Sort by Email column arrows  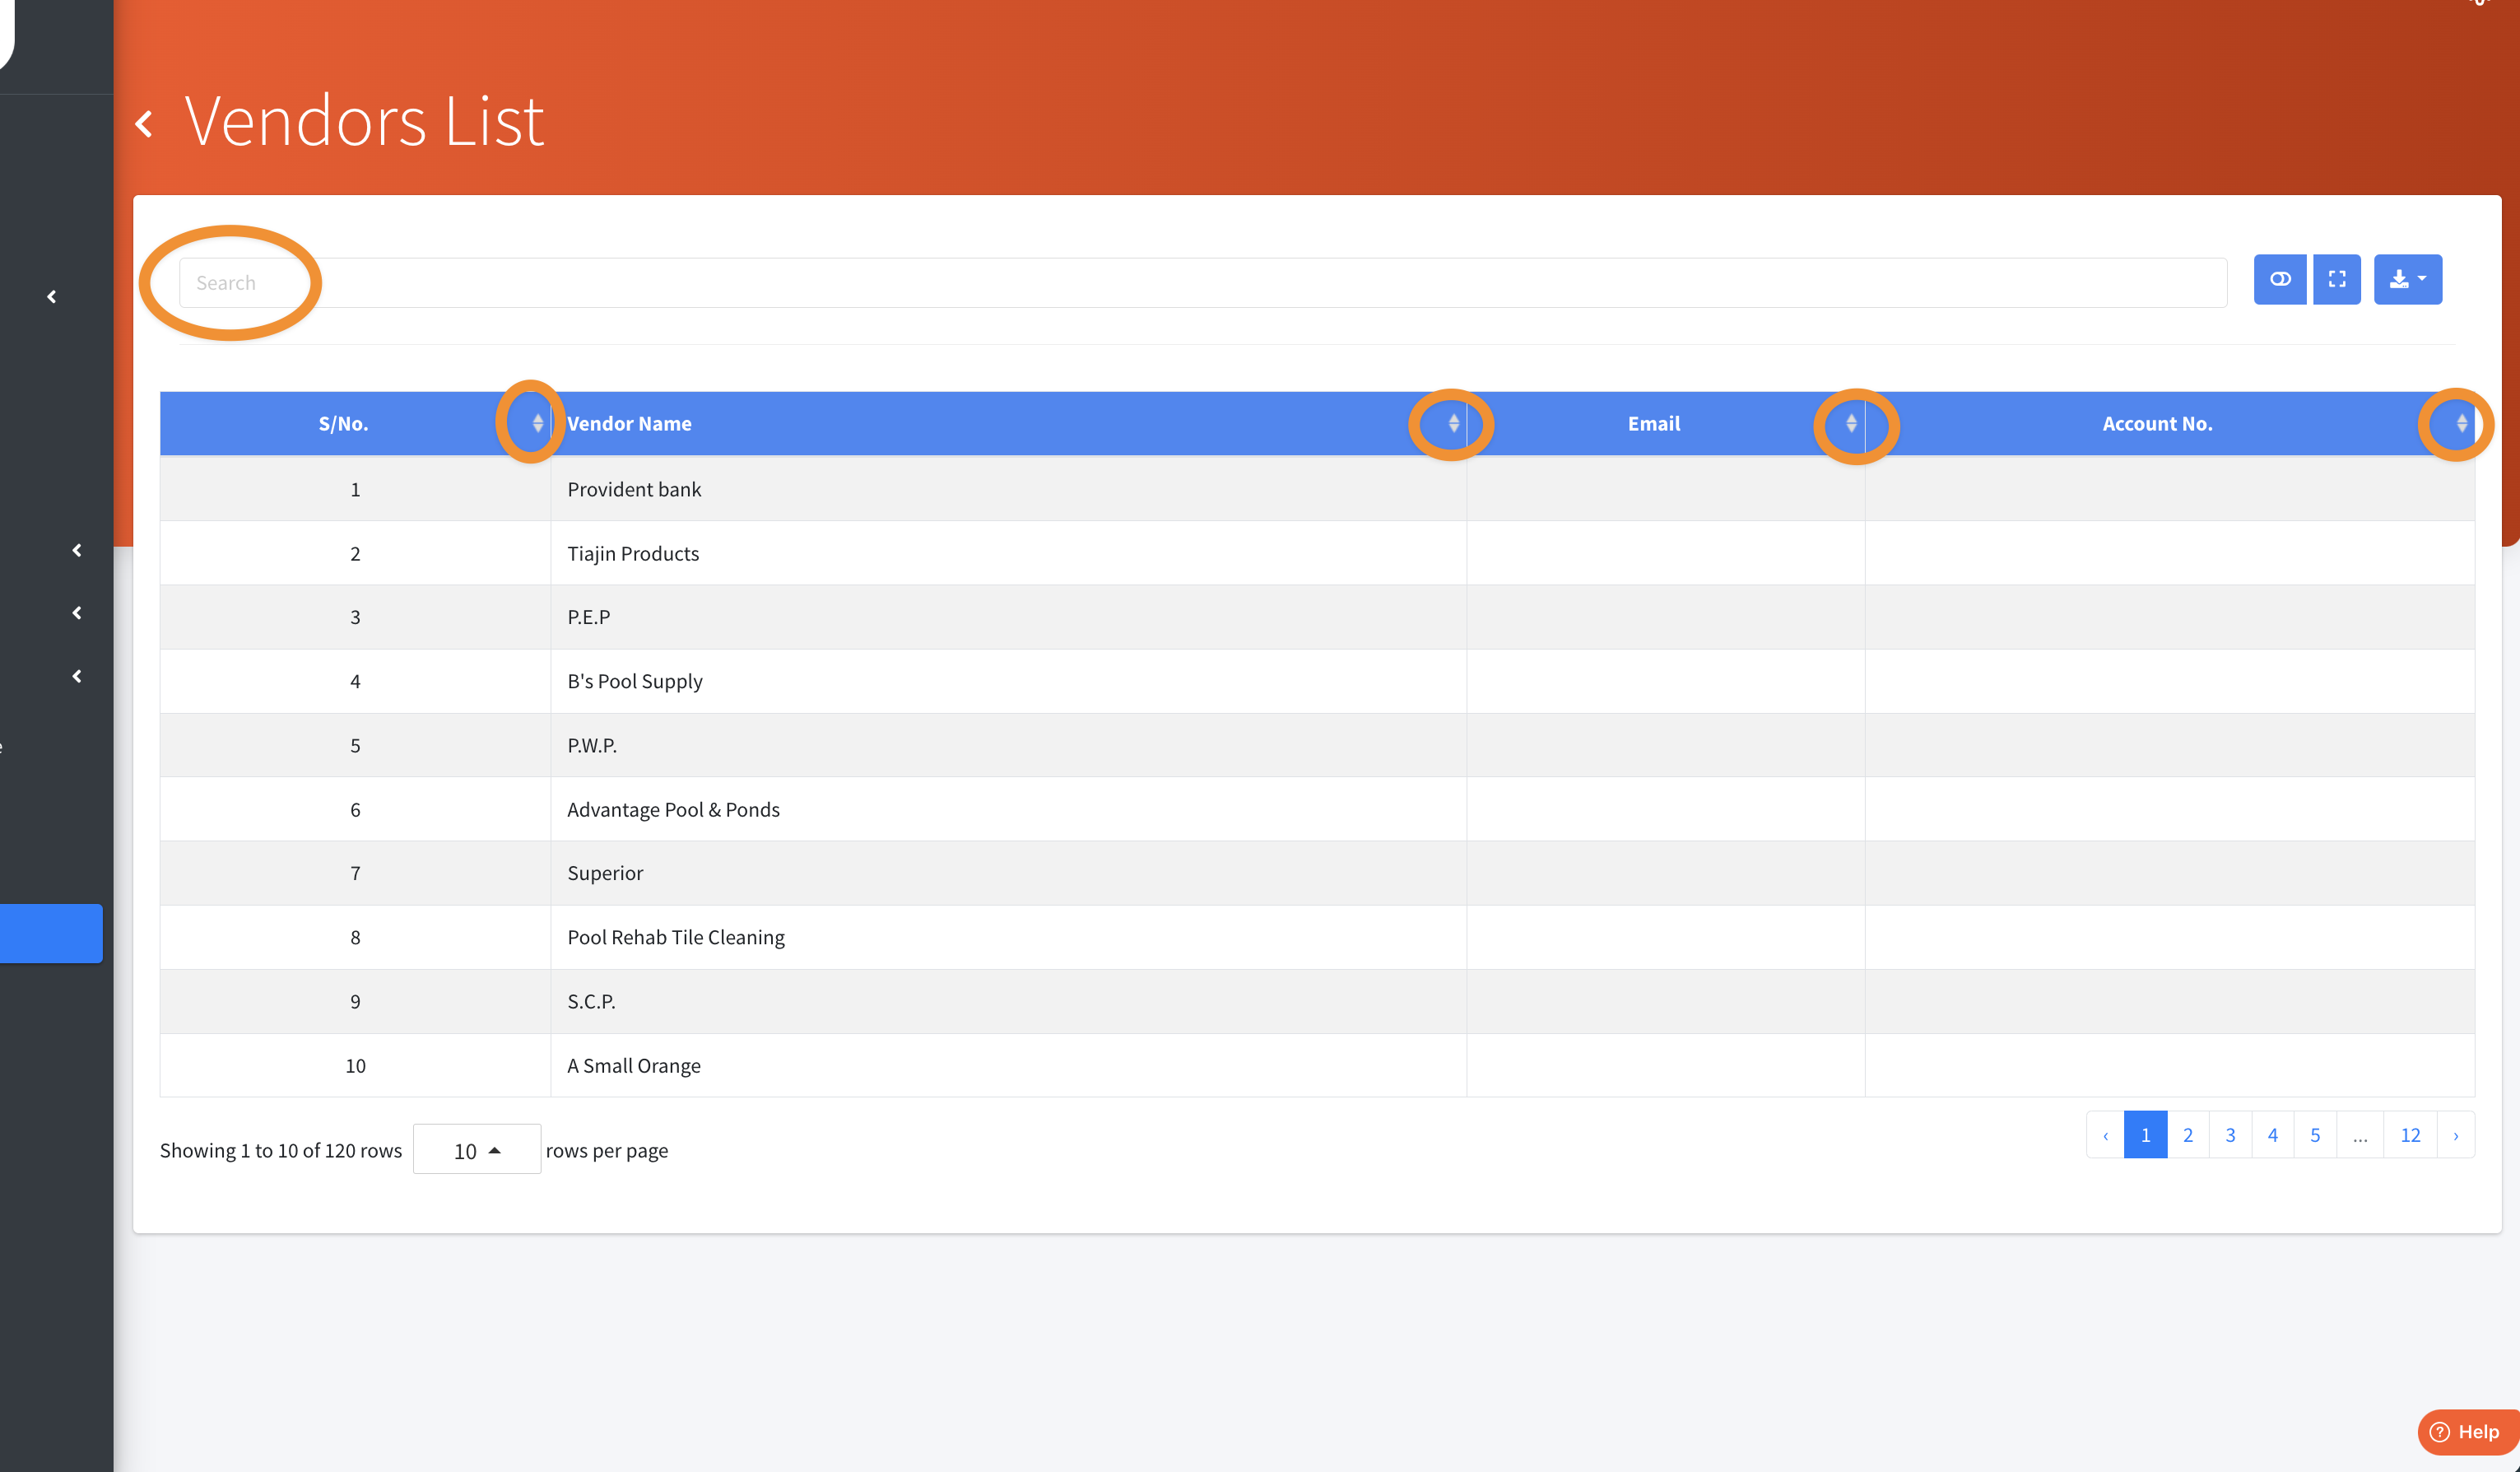click(1851, 423)
